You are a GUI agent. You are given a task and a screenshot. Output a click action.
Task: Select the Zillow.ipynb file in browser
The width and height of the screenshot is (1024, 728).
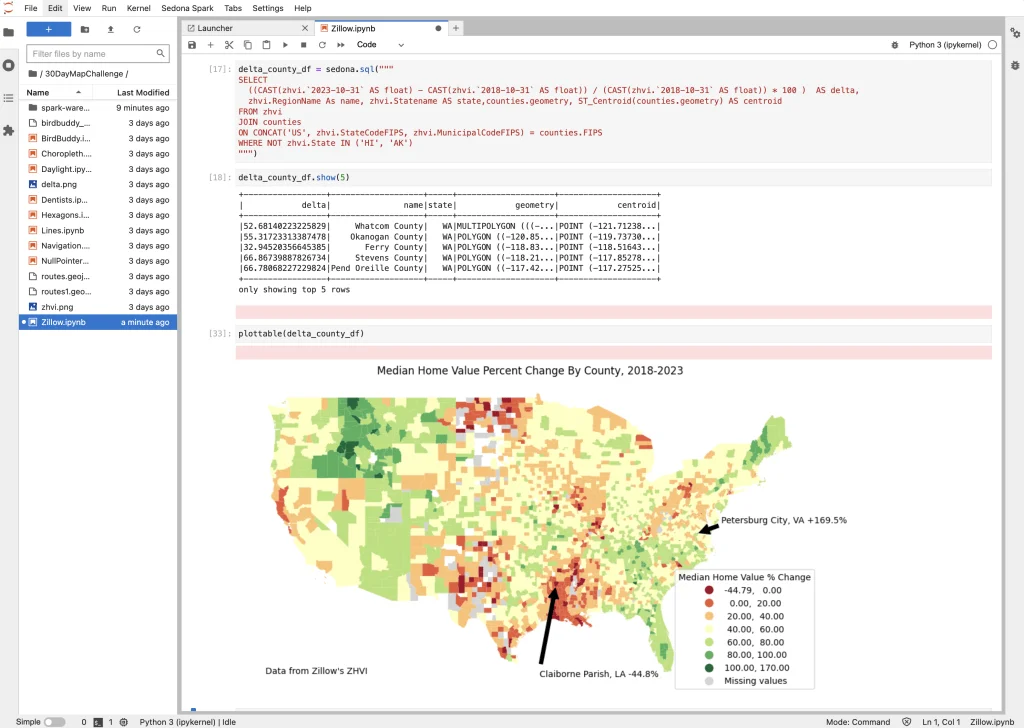98,322
